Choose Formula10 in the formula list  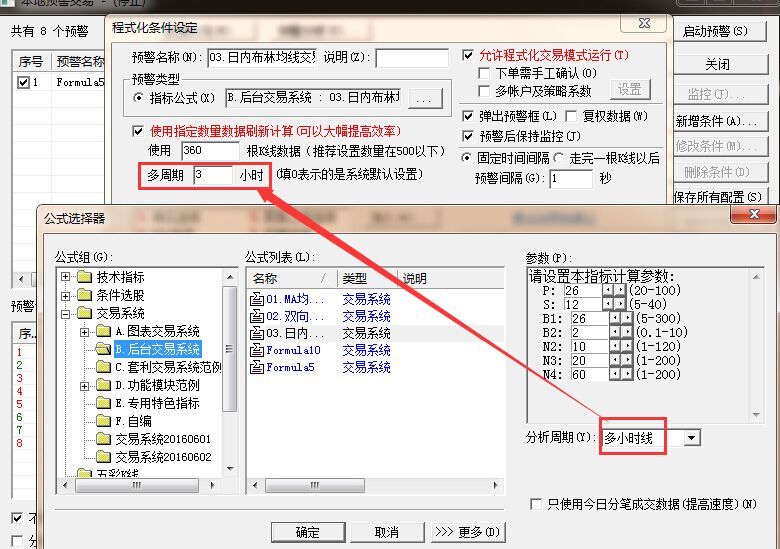point(292,350)
